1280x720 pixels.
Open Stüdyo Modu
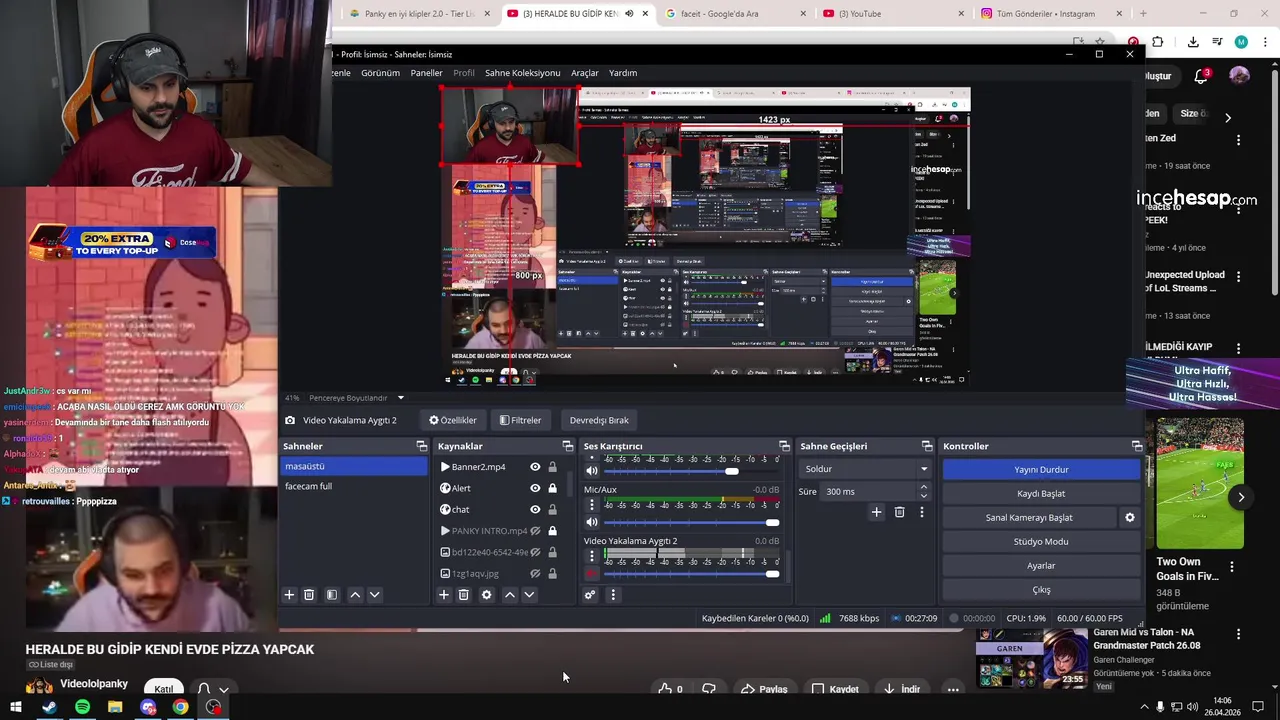(x=1041, y=541)
